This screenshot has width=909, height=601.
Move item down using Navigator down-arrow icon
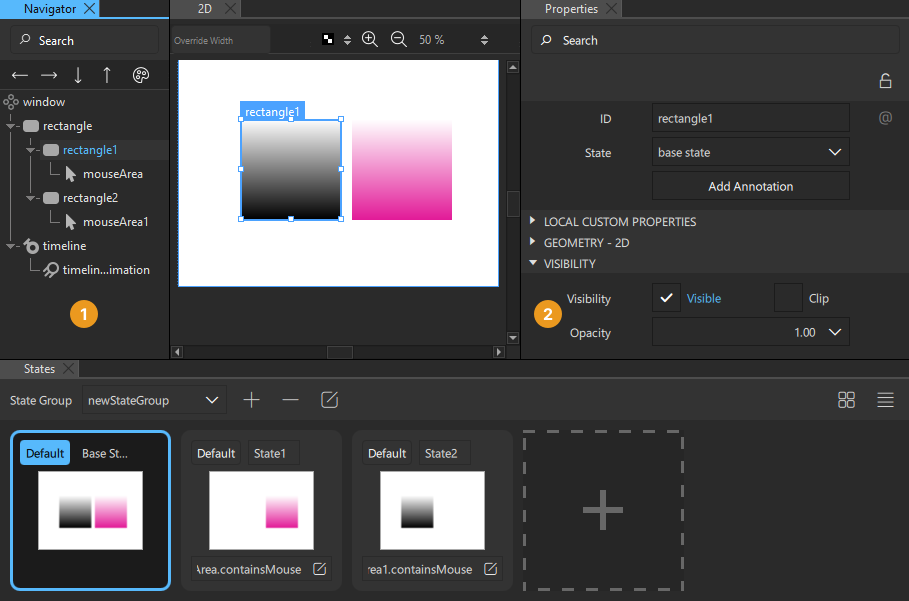tap(78, 75)
